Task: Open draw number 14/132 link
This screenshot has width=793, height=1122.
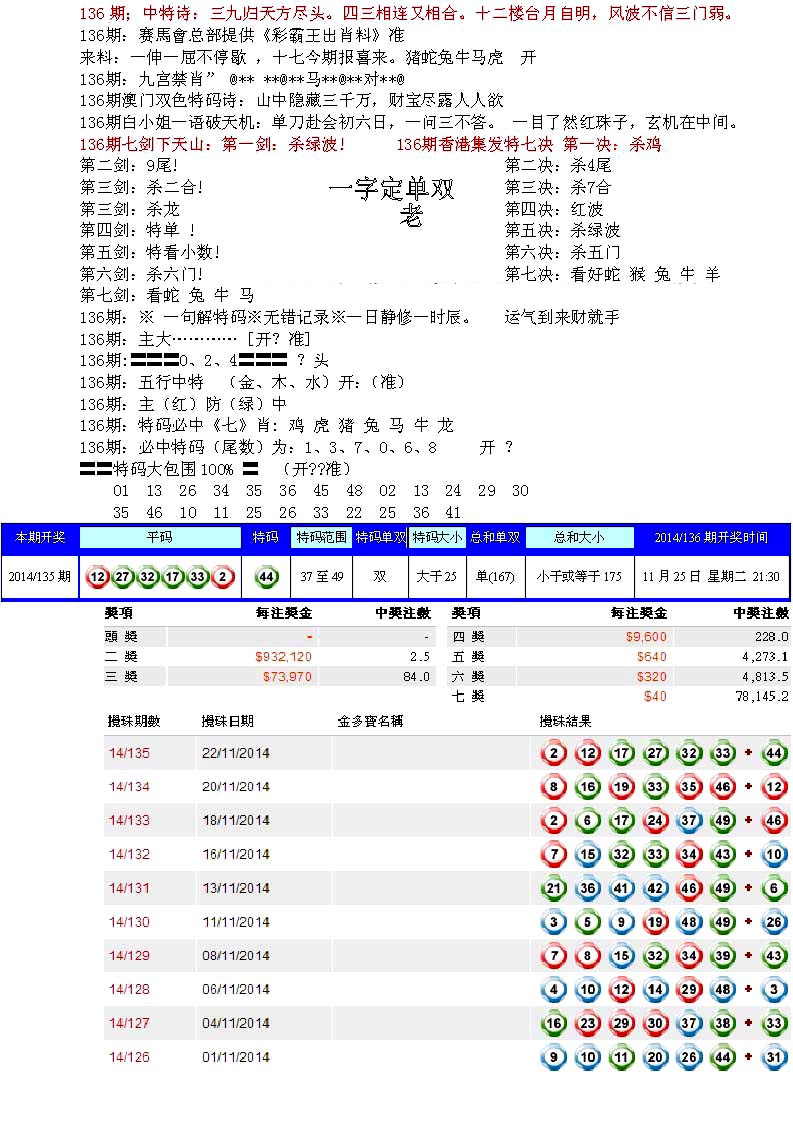Action: pos(130,854)
